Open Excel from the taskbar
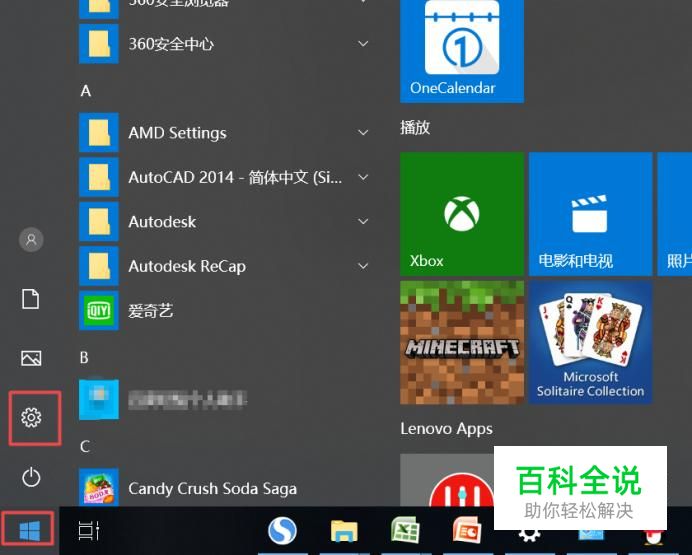This screenshot has width=692, height=555. tap(406, 530)
